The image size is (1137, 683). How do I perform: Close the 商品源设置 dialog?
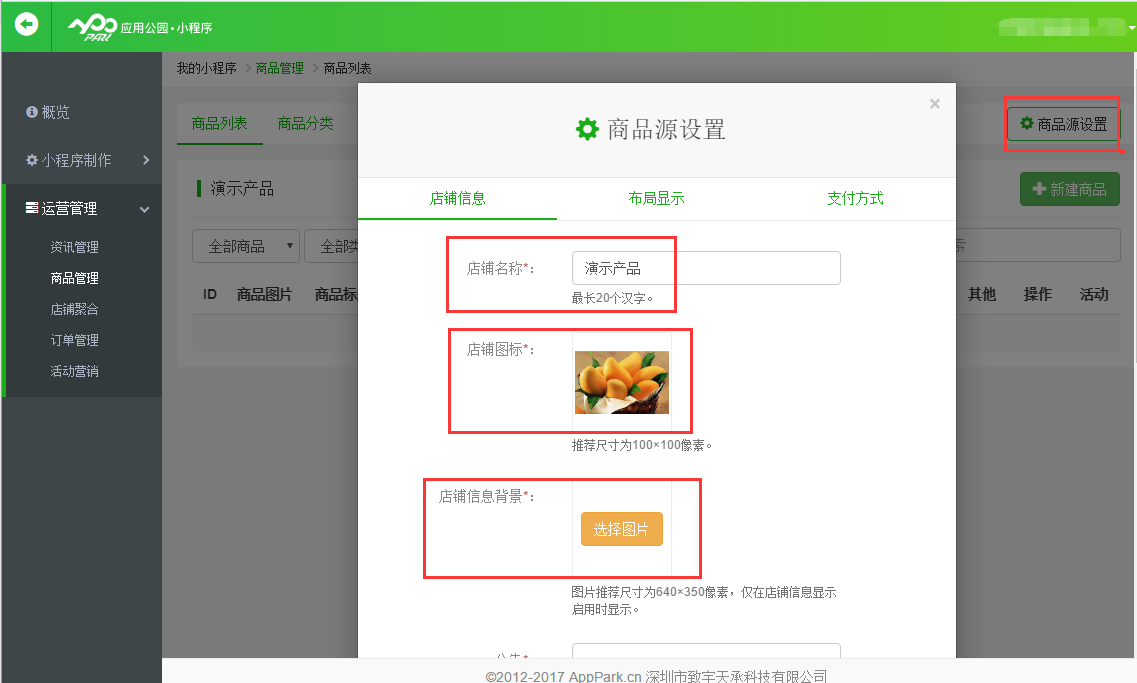(934, 103)
